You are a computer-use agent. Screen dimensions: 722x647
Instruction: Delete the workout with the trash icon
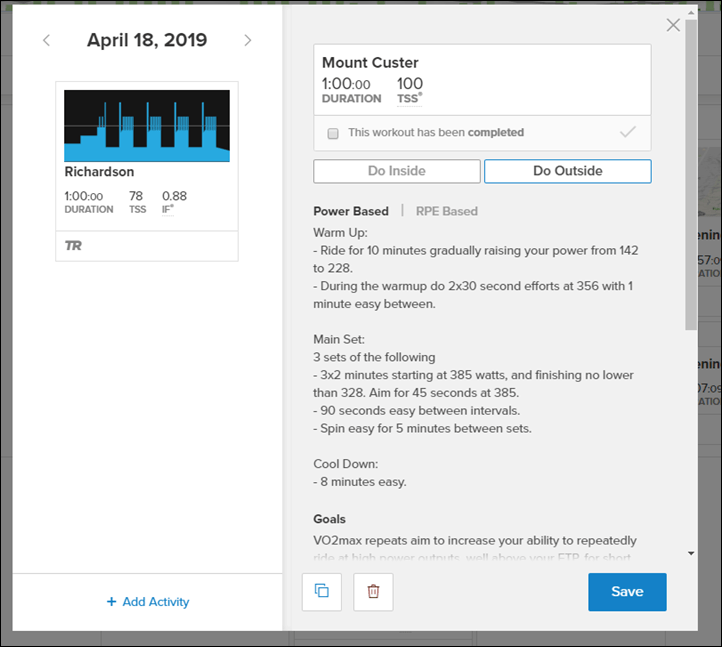tap(373, 591)
